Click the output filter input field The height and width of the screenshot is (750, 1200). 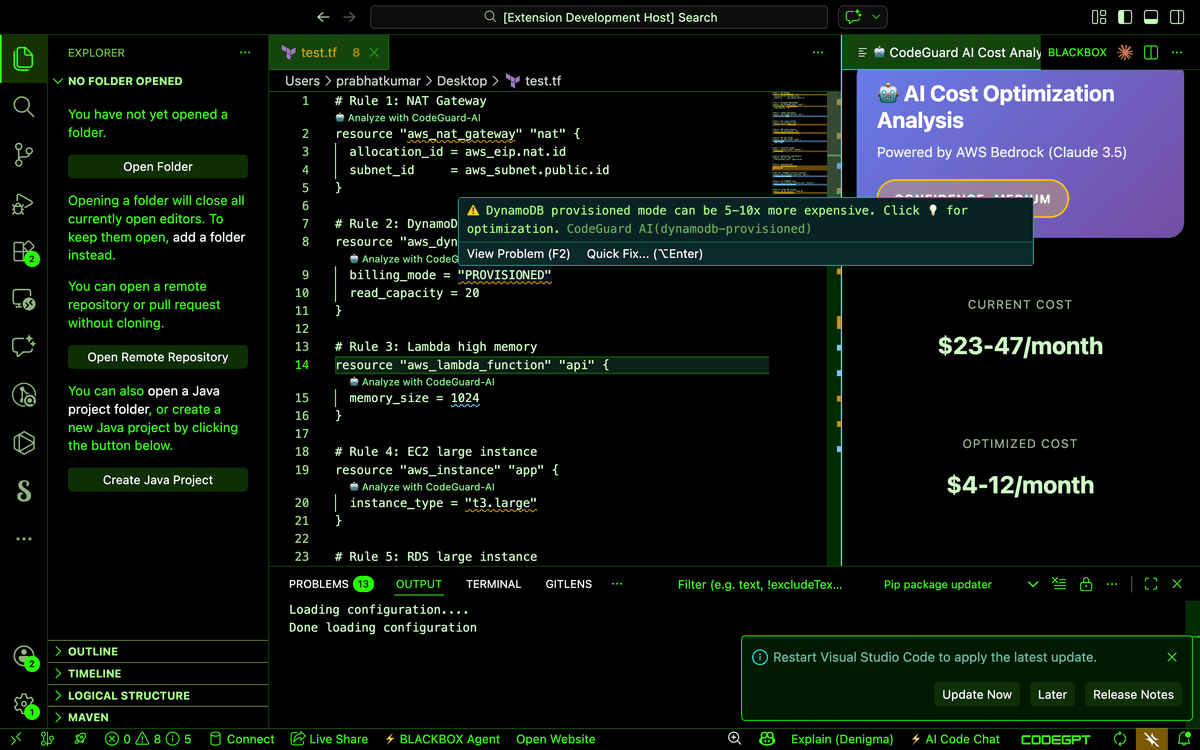[760, 584]
